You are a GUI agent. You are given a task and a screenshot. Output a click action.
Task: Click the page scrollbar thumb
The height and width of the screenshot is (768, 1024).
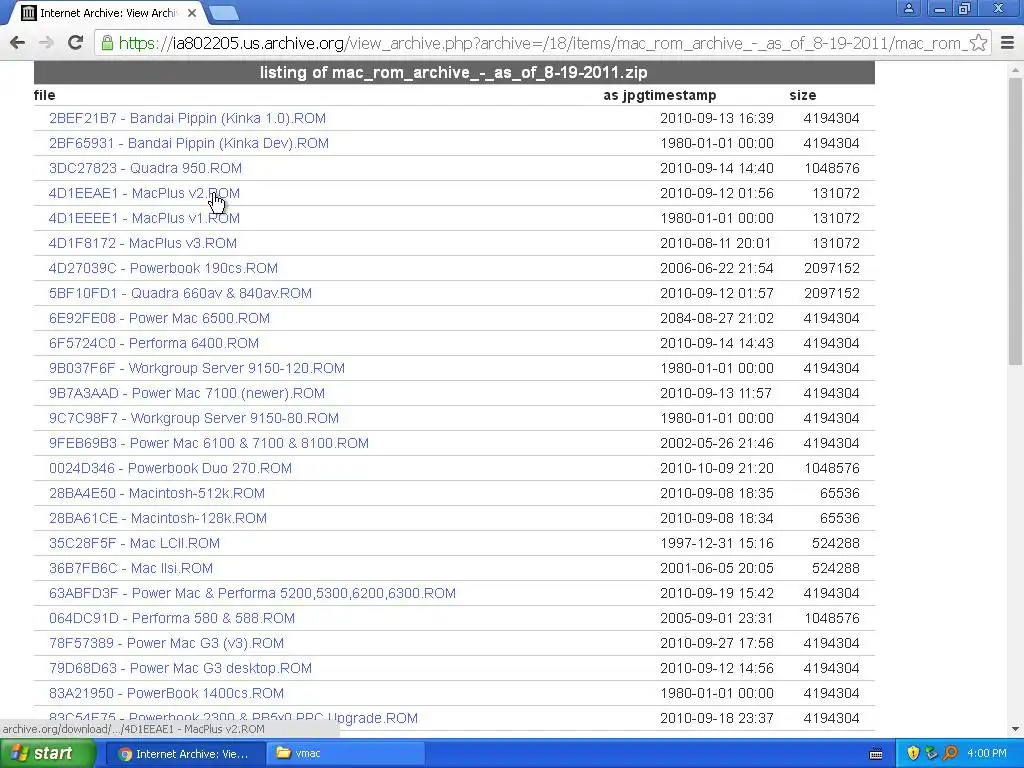pos(1016,221)
